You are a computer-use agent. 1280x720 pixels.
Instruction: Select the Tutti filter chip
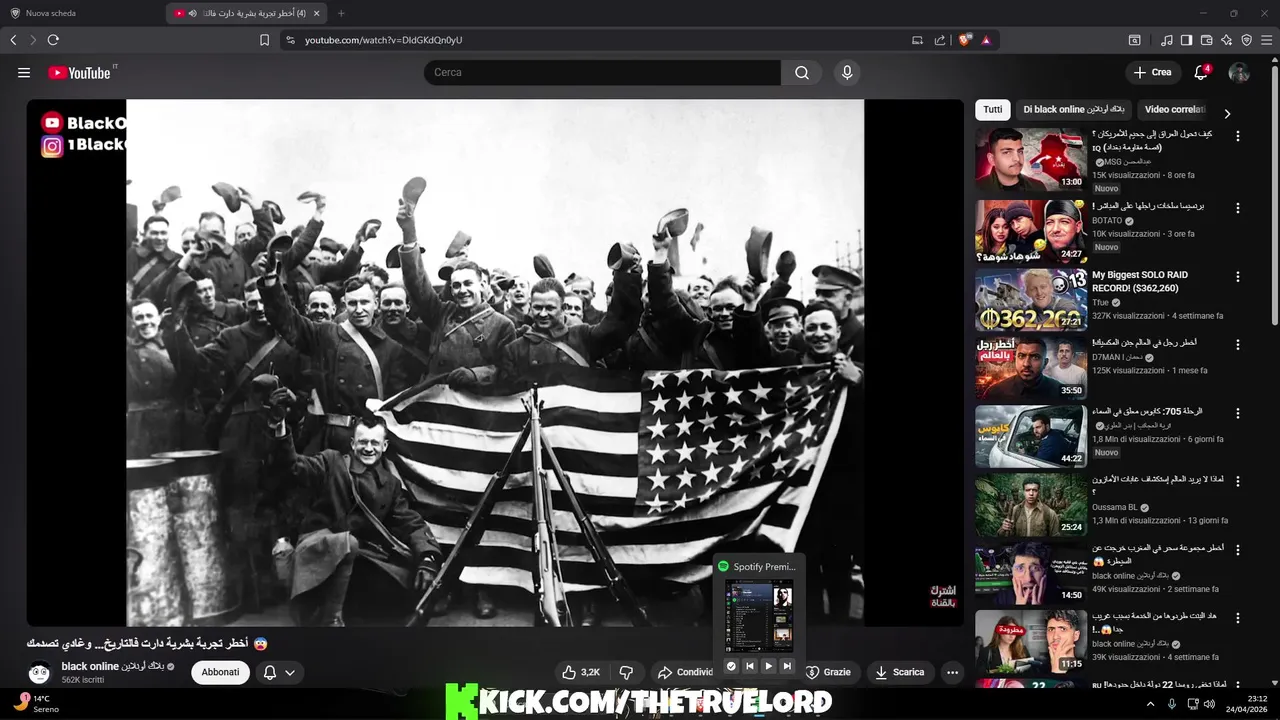coord(993,110)
